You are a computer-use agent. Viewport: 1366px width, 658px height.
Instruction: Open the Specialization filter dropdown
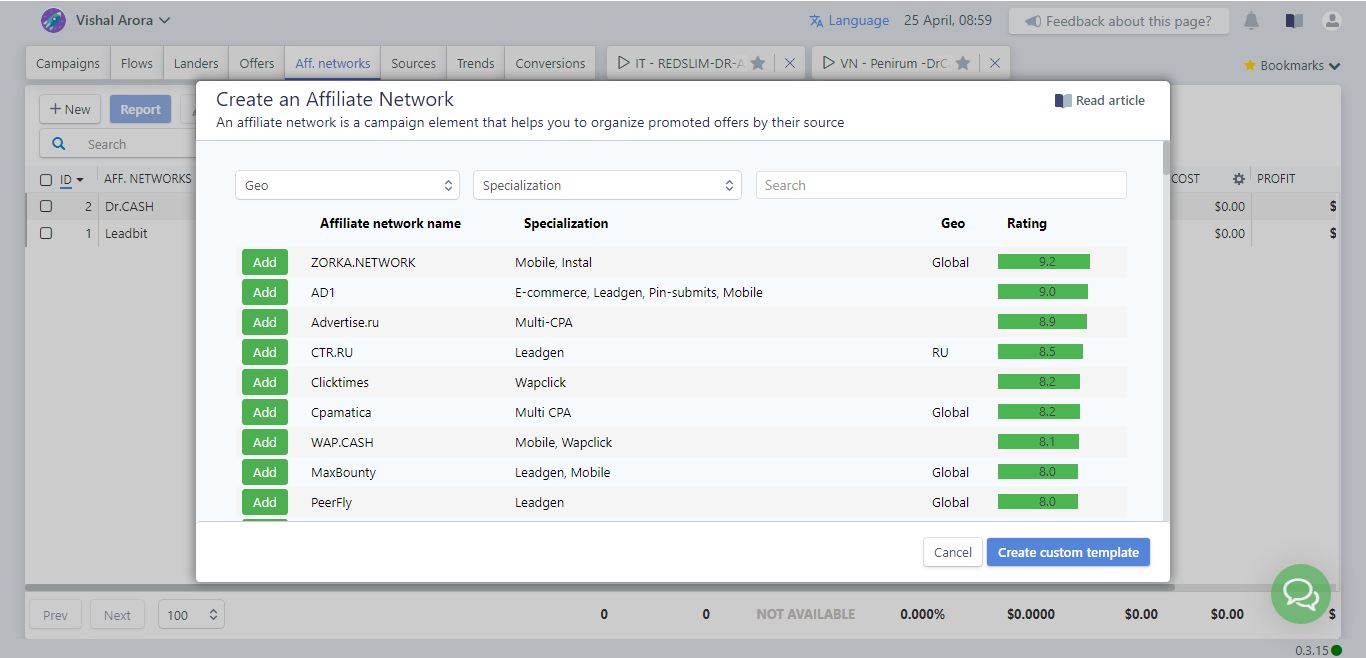coord(607,185)
